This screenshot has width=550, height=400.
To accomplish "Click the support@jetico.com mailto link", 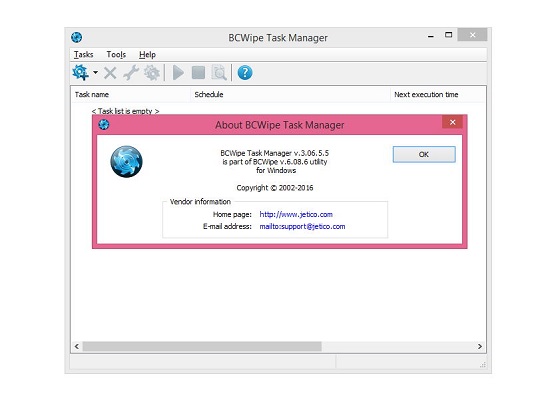I will [x=302, y=226].
